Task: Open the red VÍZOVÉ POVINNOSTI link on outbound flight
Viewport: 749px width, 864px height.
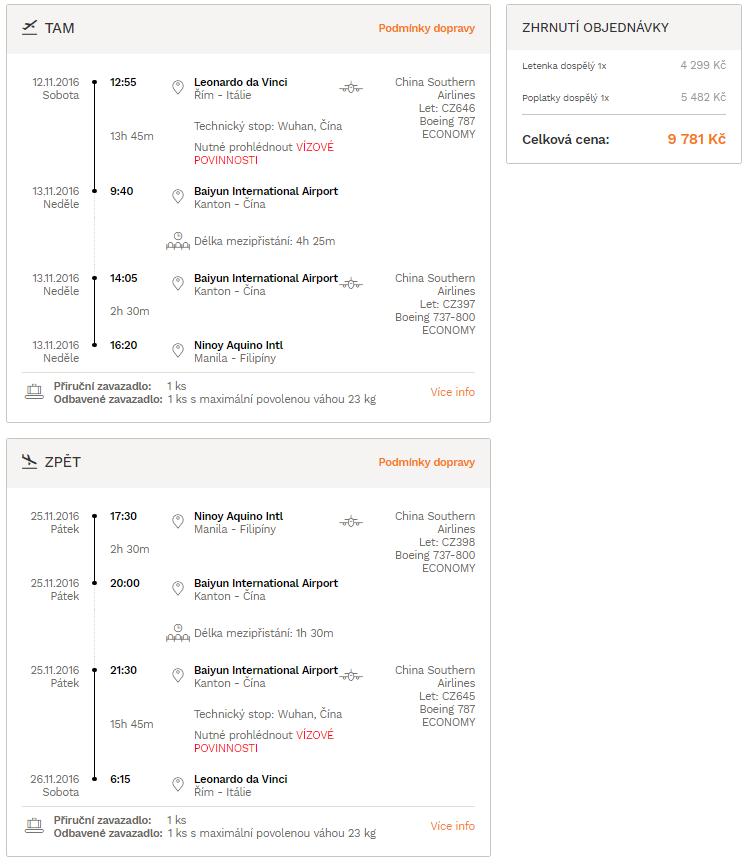Action: tap(263, 154)
